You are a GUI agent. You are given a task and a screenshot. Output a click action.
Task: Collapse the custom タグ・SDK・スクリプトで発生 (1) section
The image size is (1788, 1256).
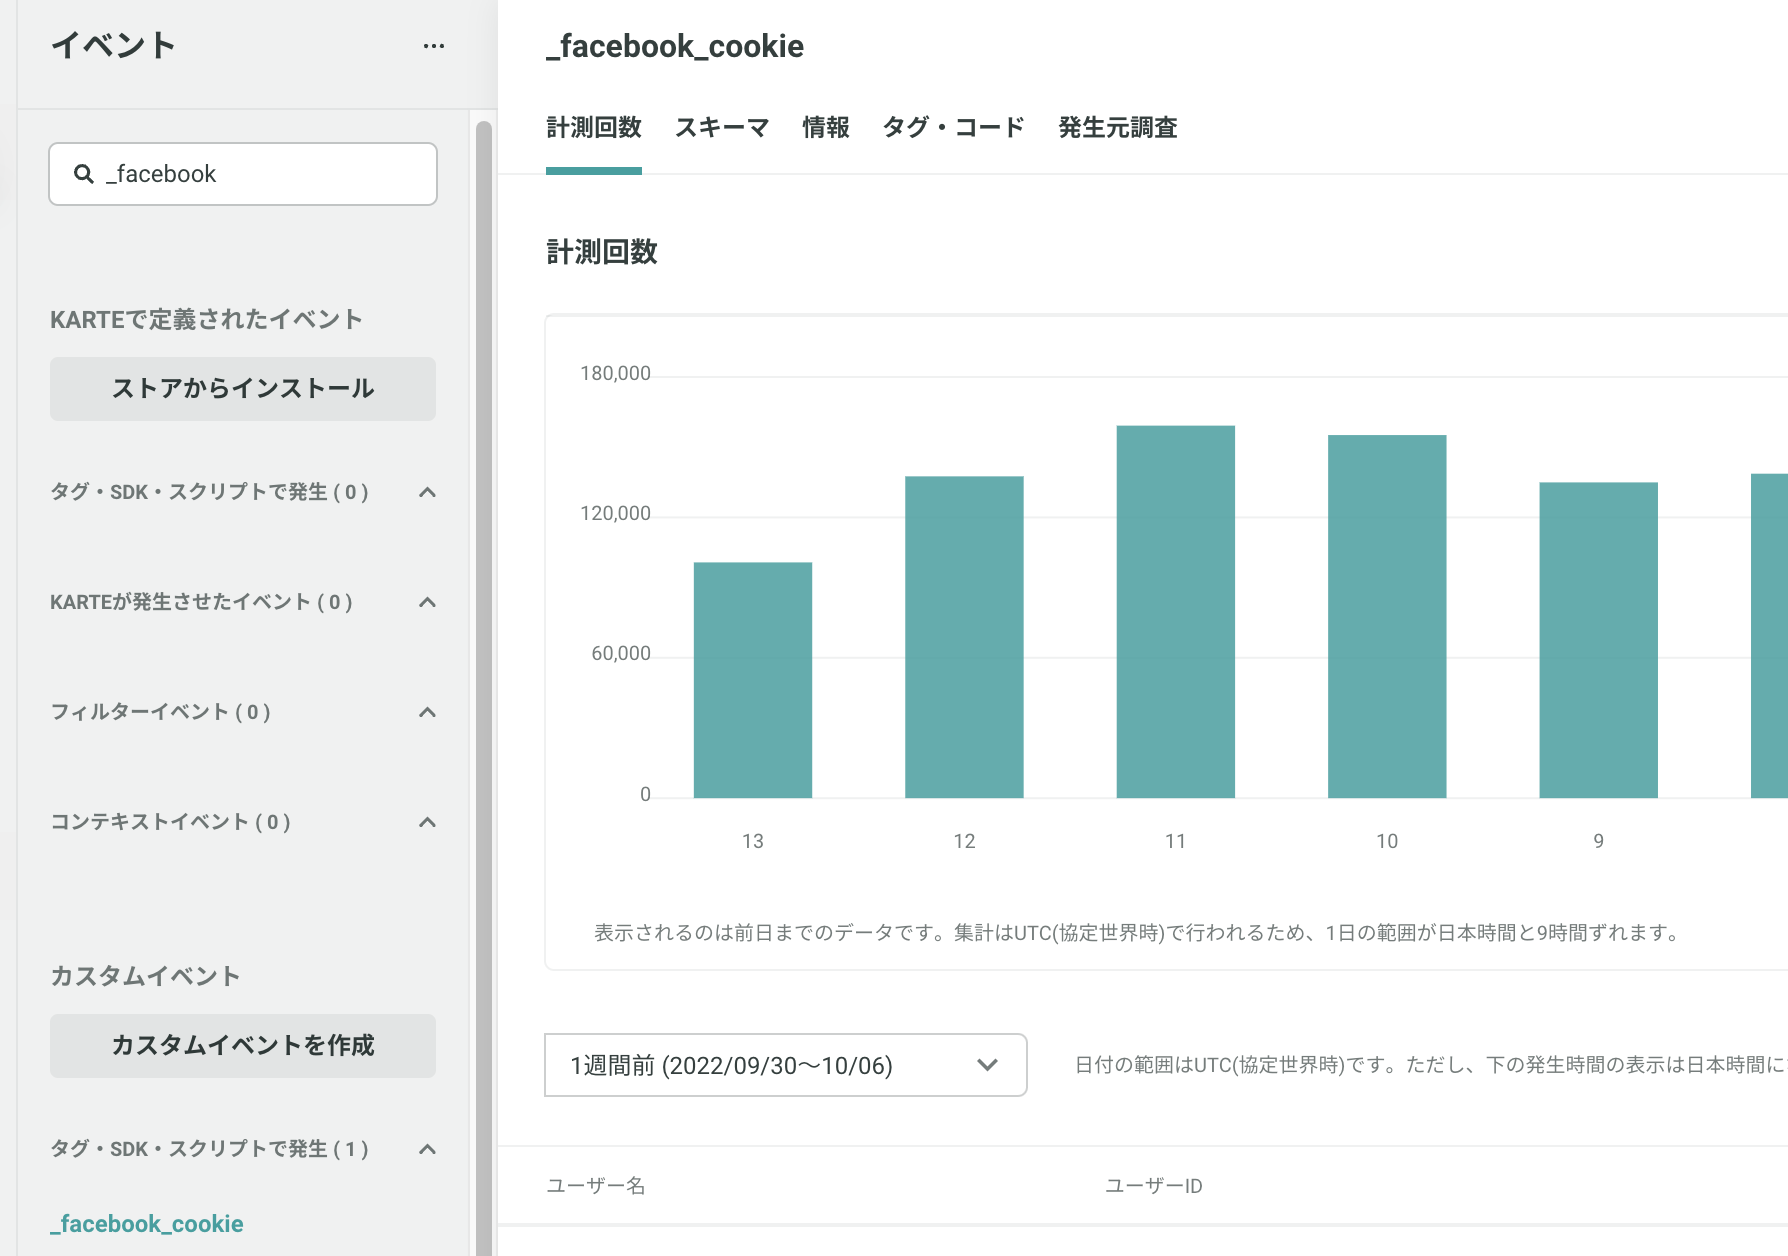427,1149
